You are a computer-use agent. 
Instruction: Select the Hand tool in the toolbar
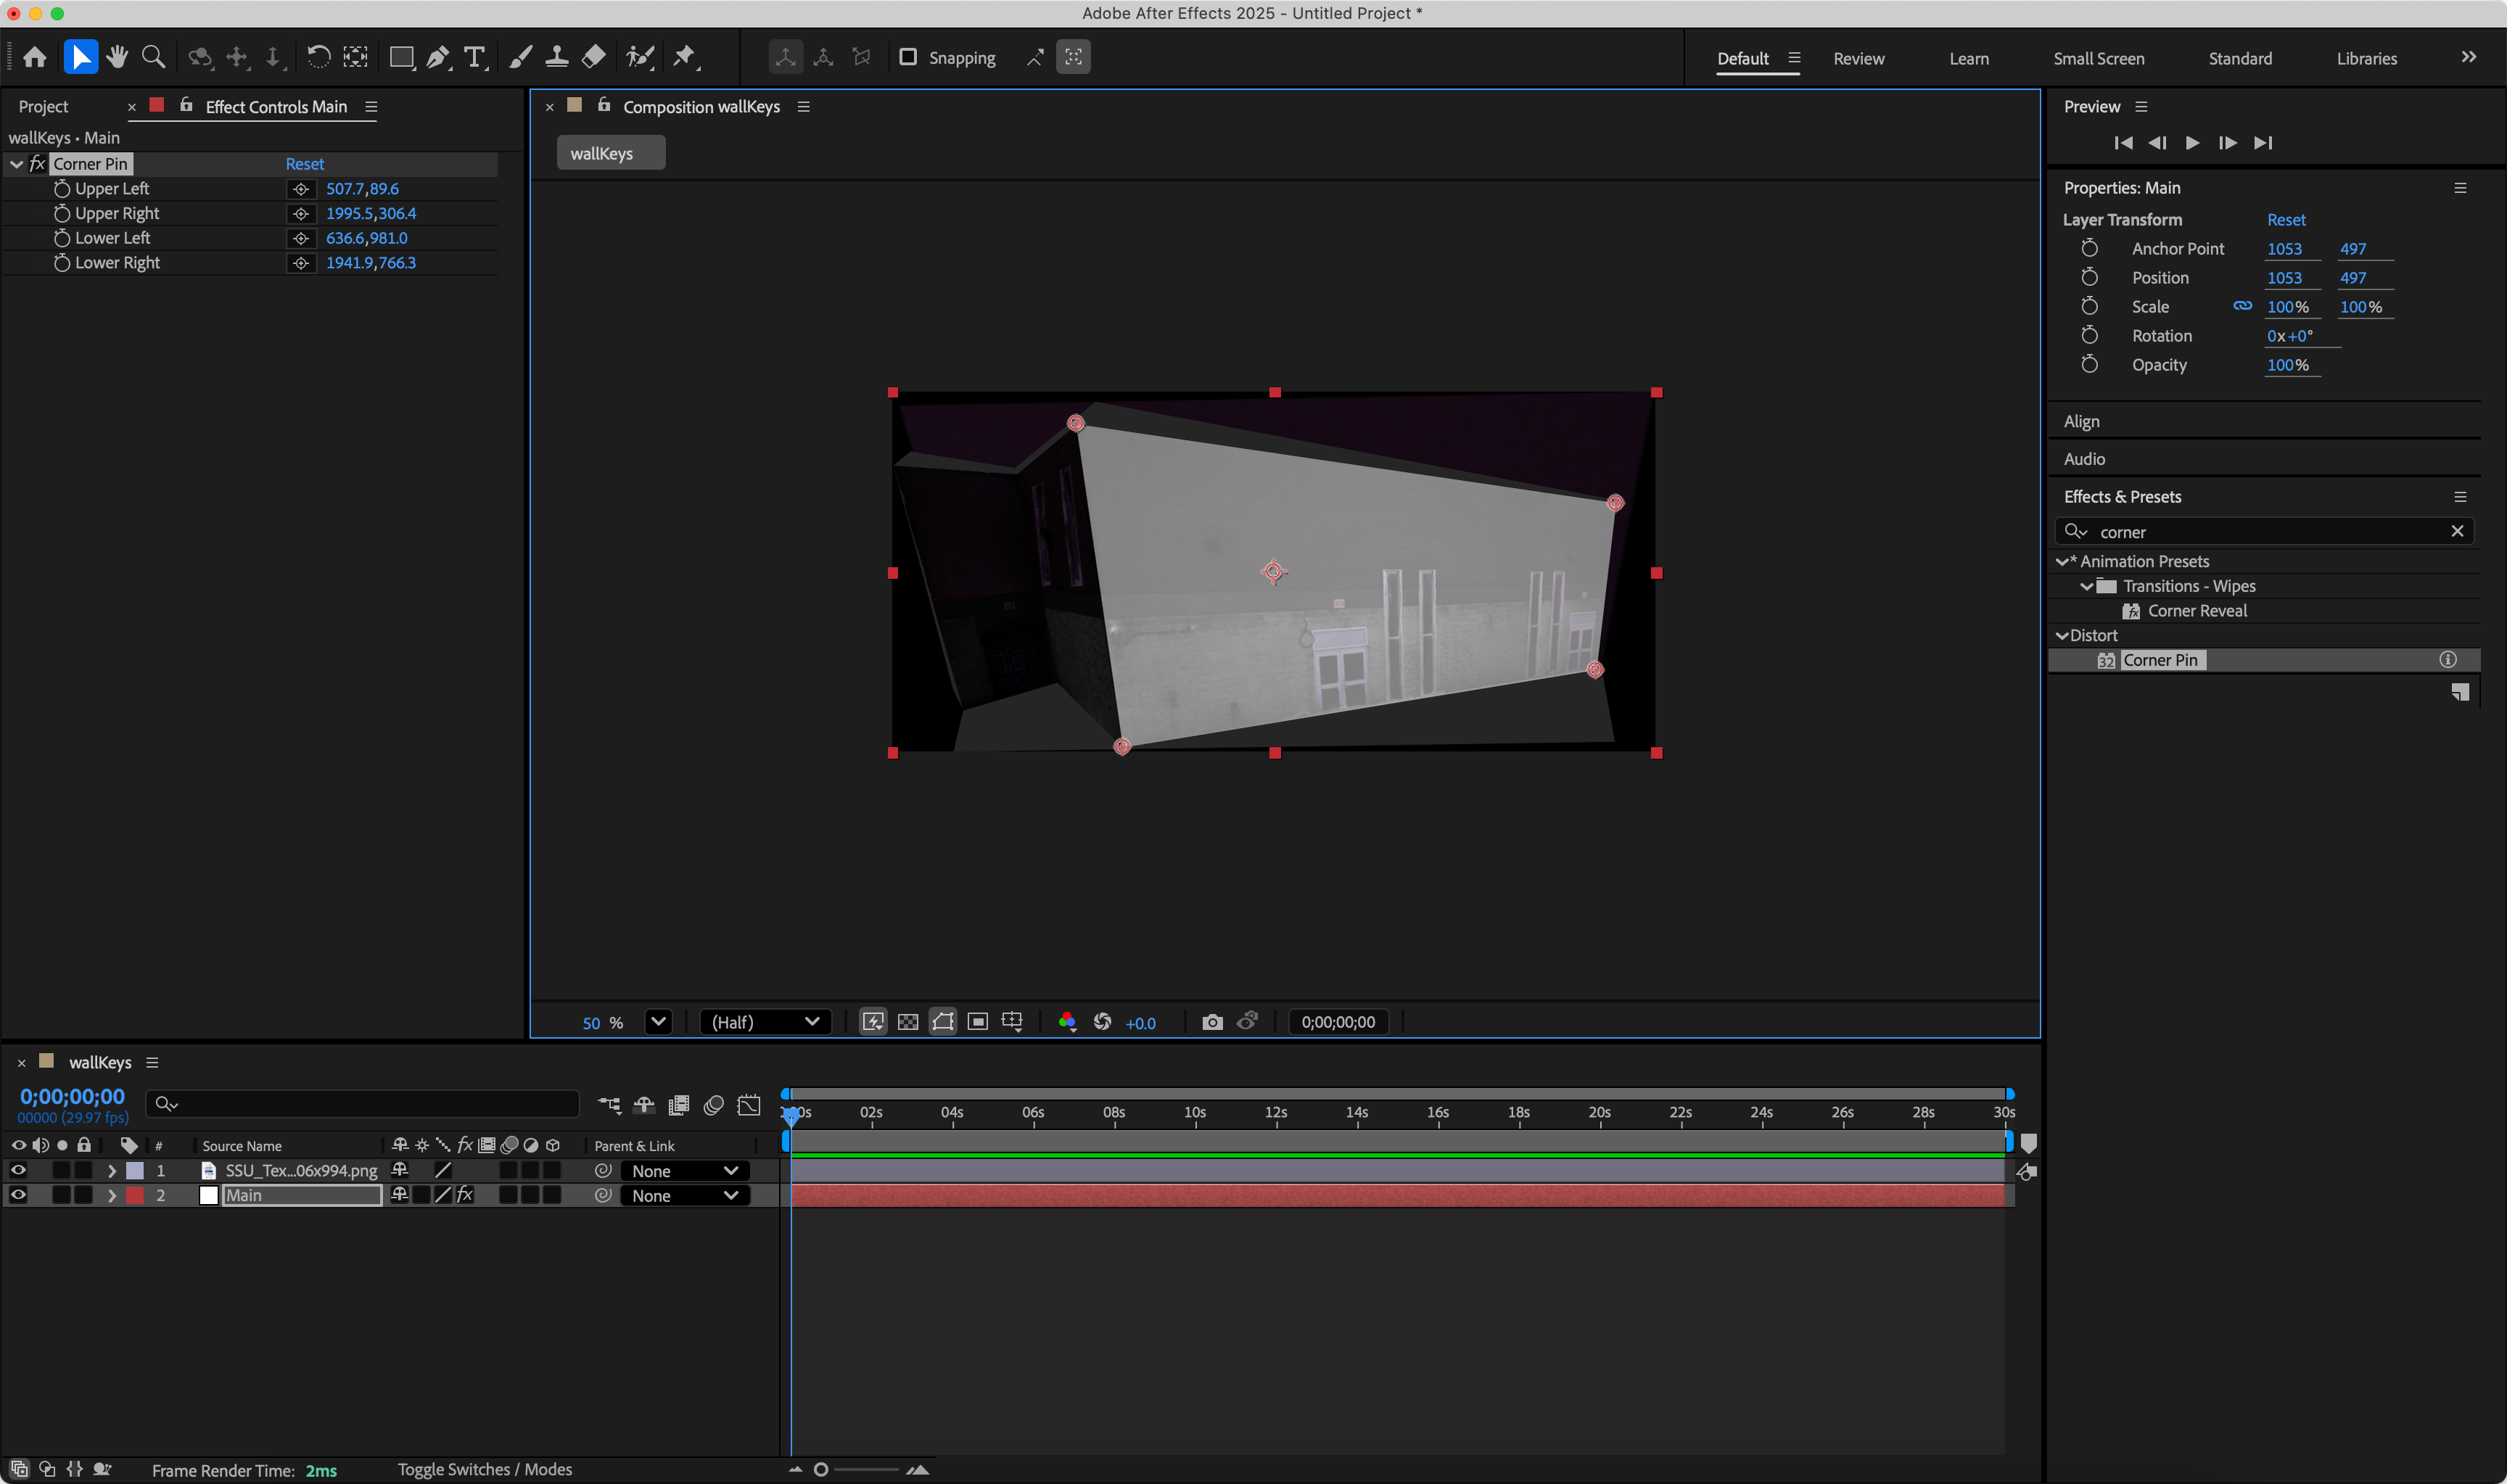click(x=117, y=57)
